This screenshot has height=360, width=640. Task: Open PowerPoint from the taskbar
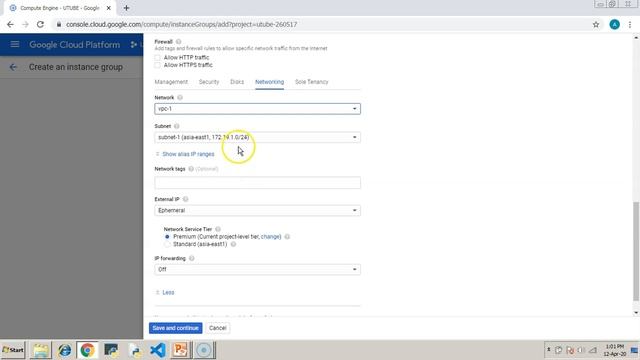click(180, 350)
